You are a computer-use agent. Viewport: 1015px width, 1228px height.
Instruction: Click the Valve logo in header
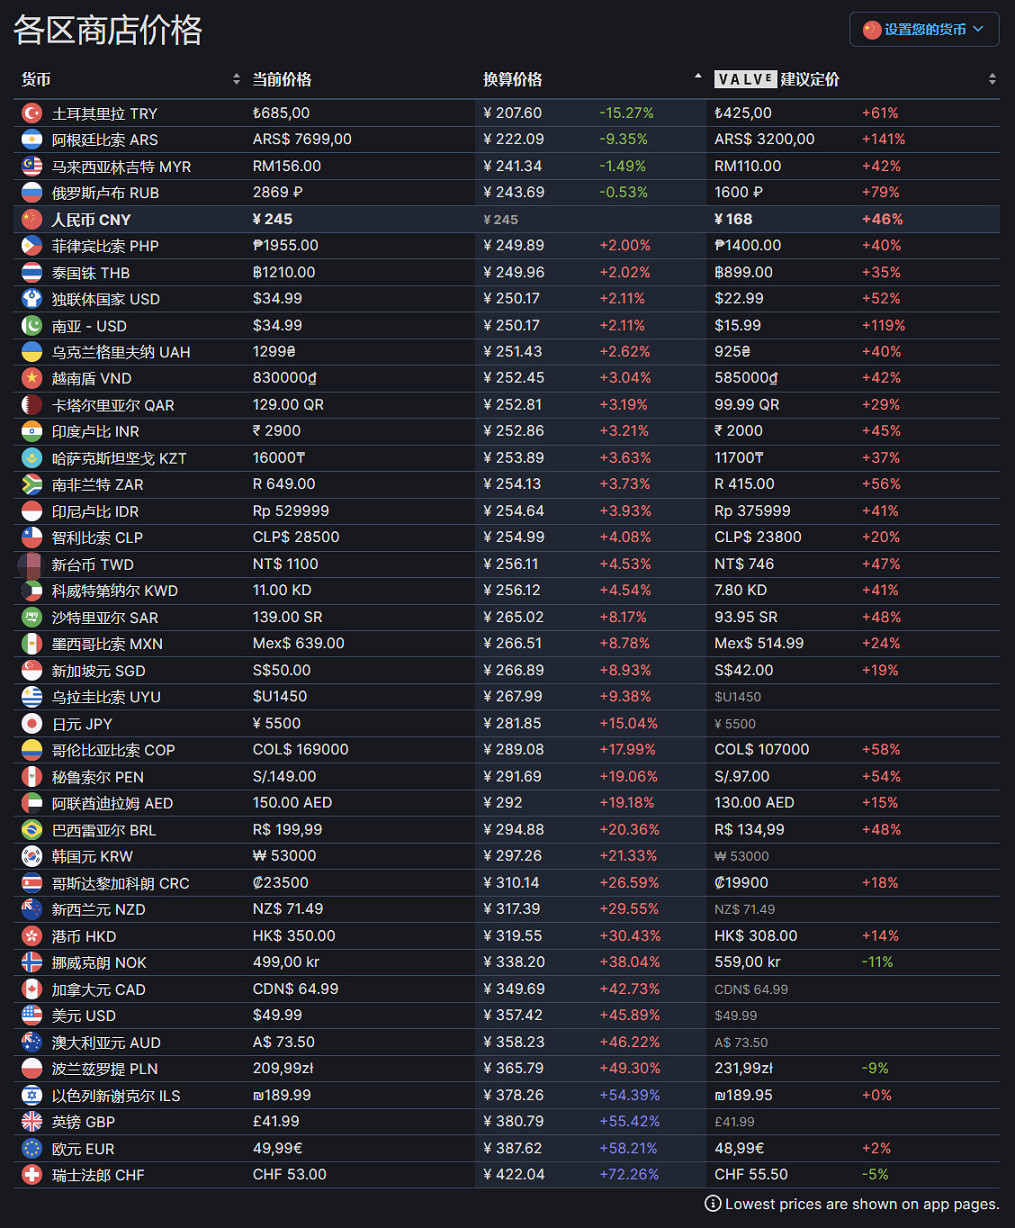click(745, 79)
